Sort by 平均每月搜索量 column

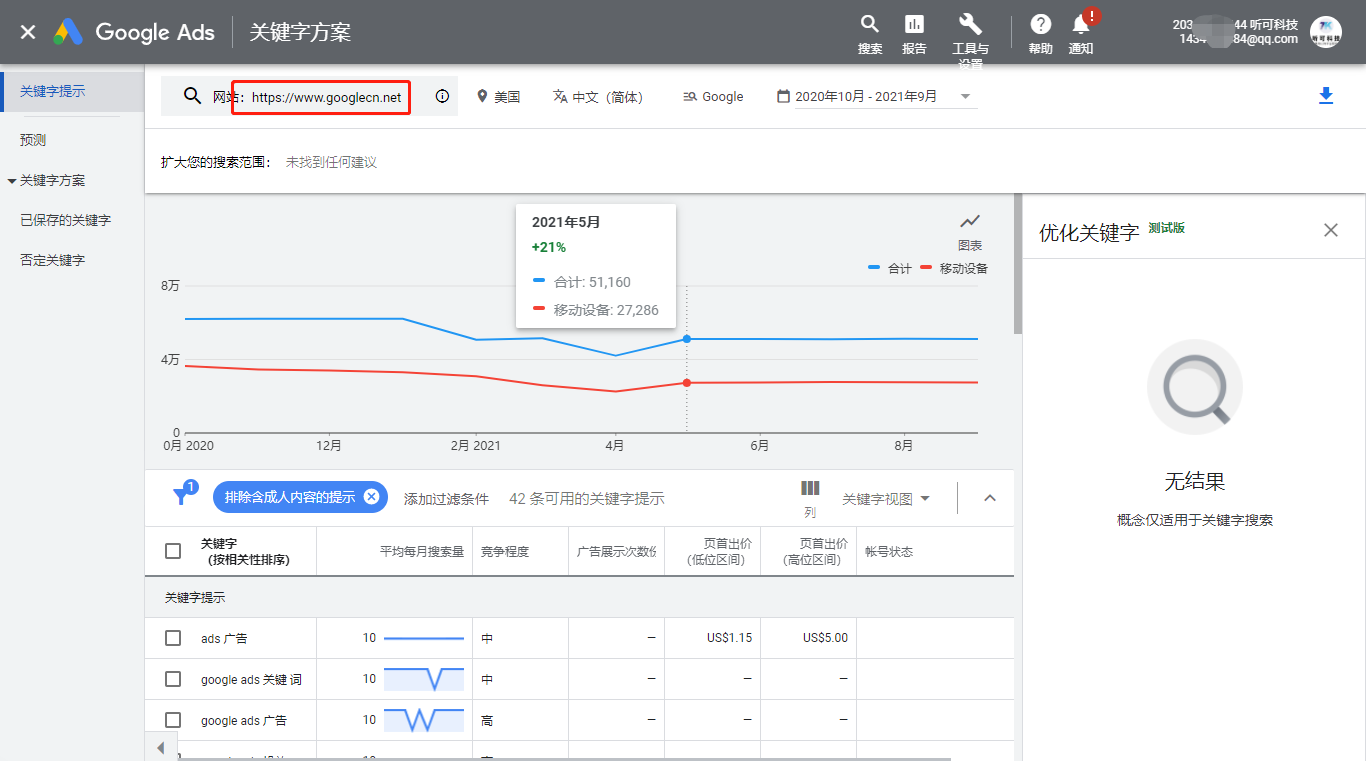pos(422,551)
